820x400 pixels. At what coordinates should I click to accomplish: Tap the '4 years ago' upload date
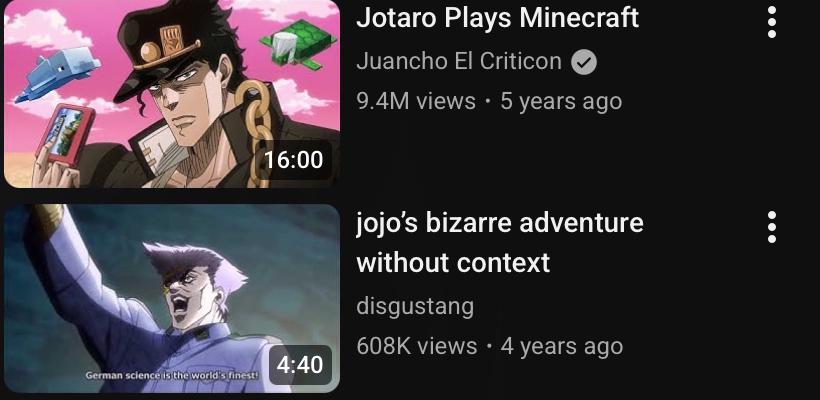pyautogui.click(x=562, y=346)
